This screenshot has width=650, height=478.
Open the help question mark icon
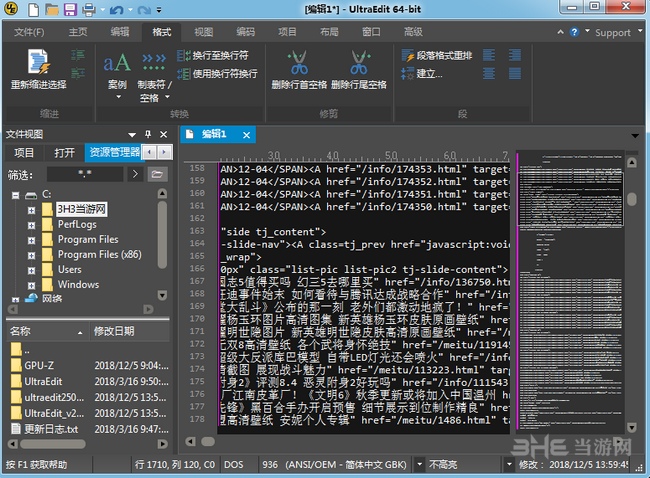pos(574,32)
